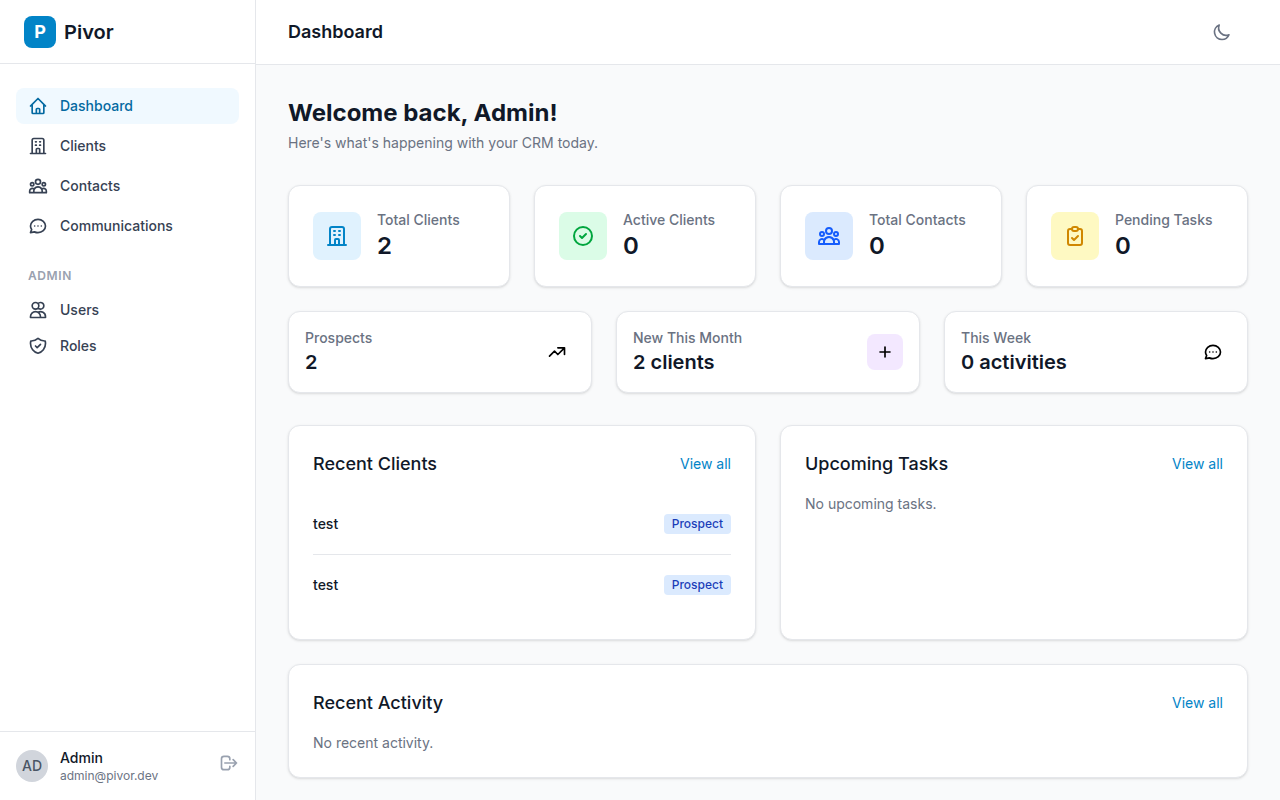This screenshot has width=1280, height=800.
Task: Toggle dark mode with the moon icon
Action: (x=1221, y=31)
